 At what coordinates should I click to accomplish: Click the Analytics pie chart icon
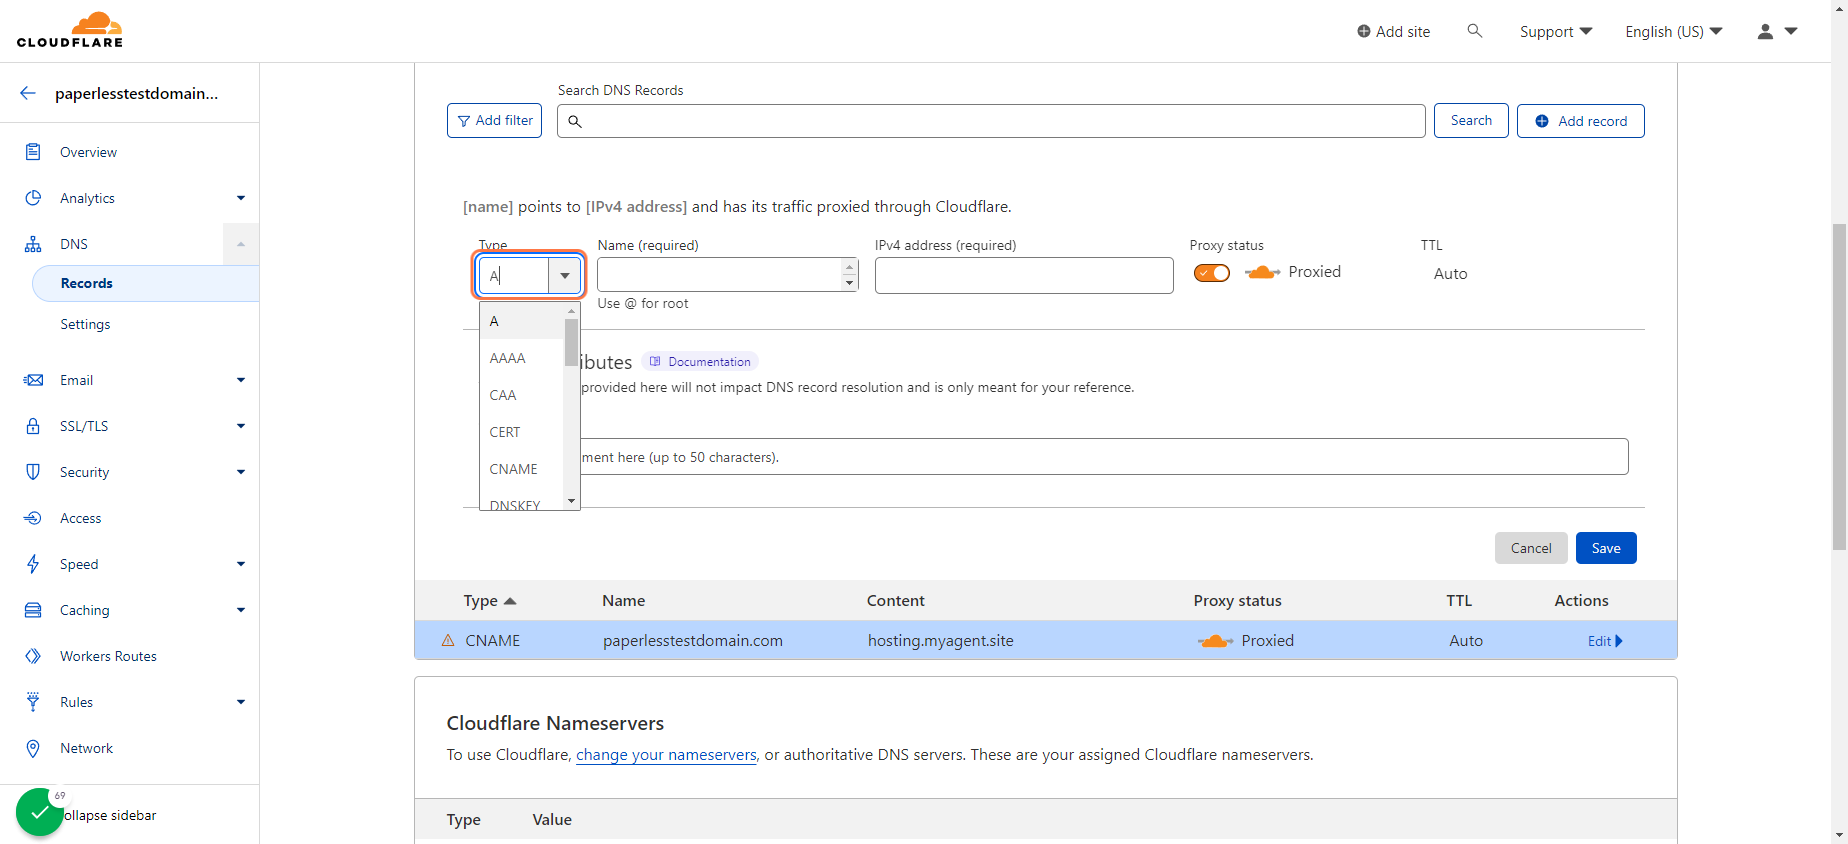coord(33,198)
